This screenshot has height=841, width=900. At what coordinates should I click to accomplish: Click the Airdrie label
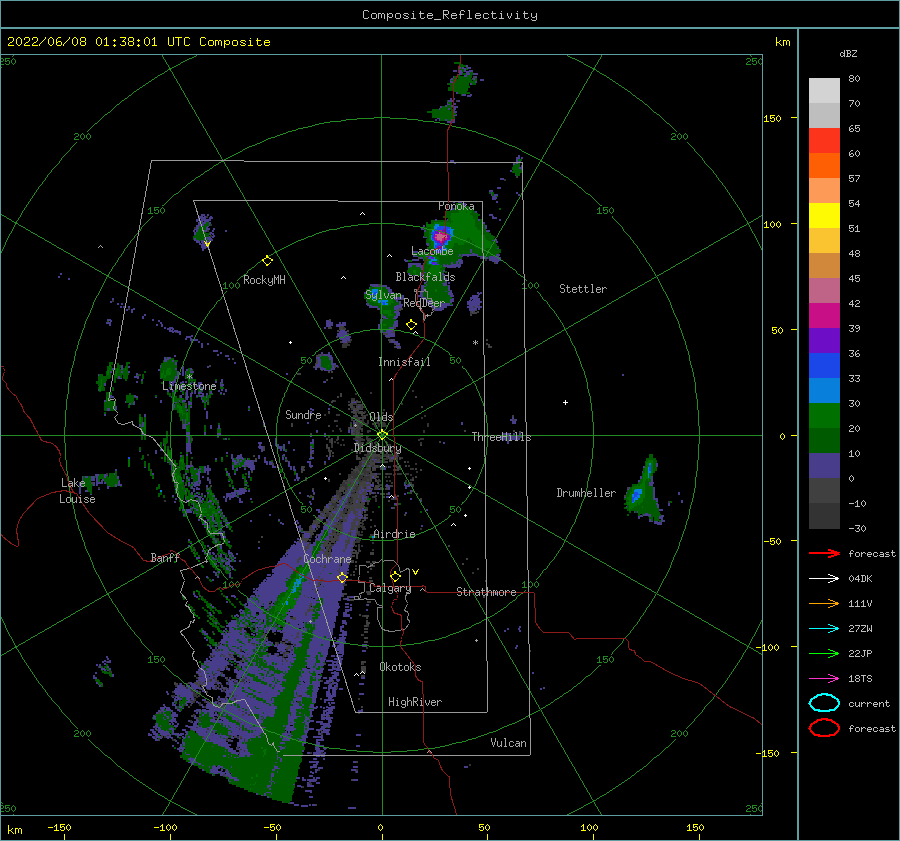point(394,534)
